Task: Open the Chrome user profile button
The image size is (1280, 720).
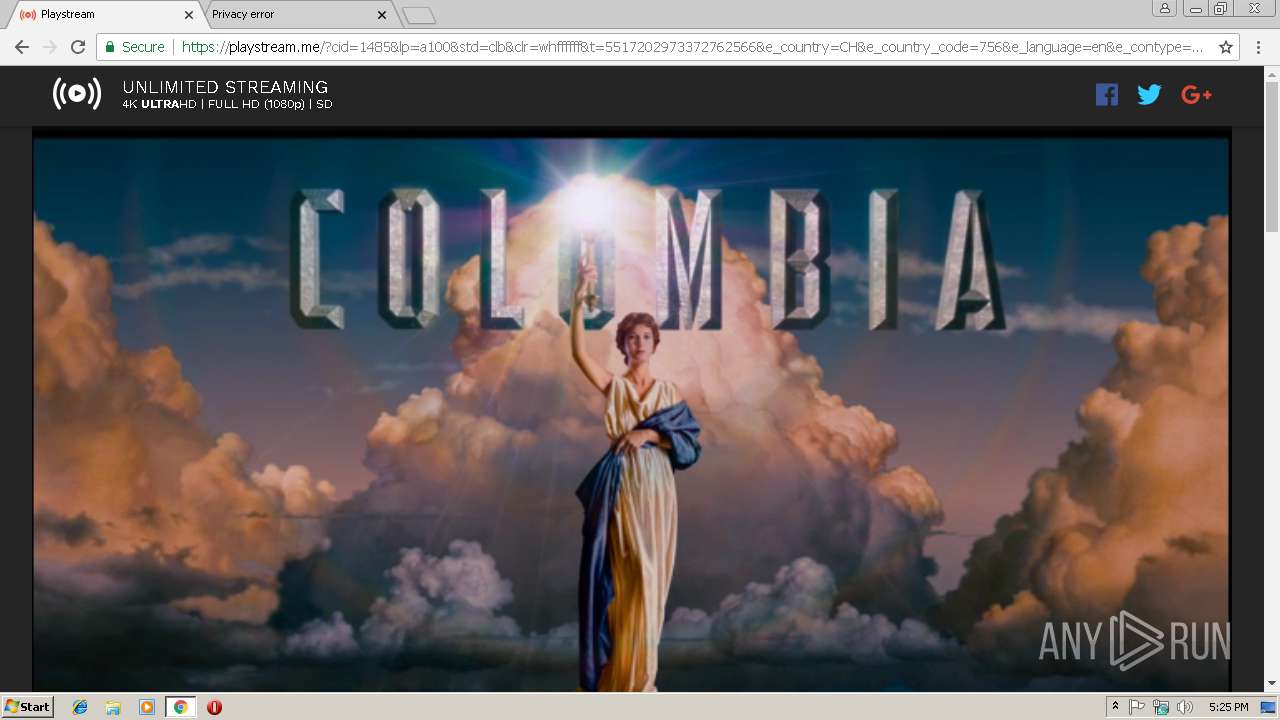Action: (x=1164, y=8)
